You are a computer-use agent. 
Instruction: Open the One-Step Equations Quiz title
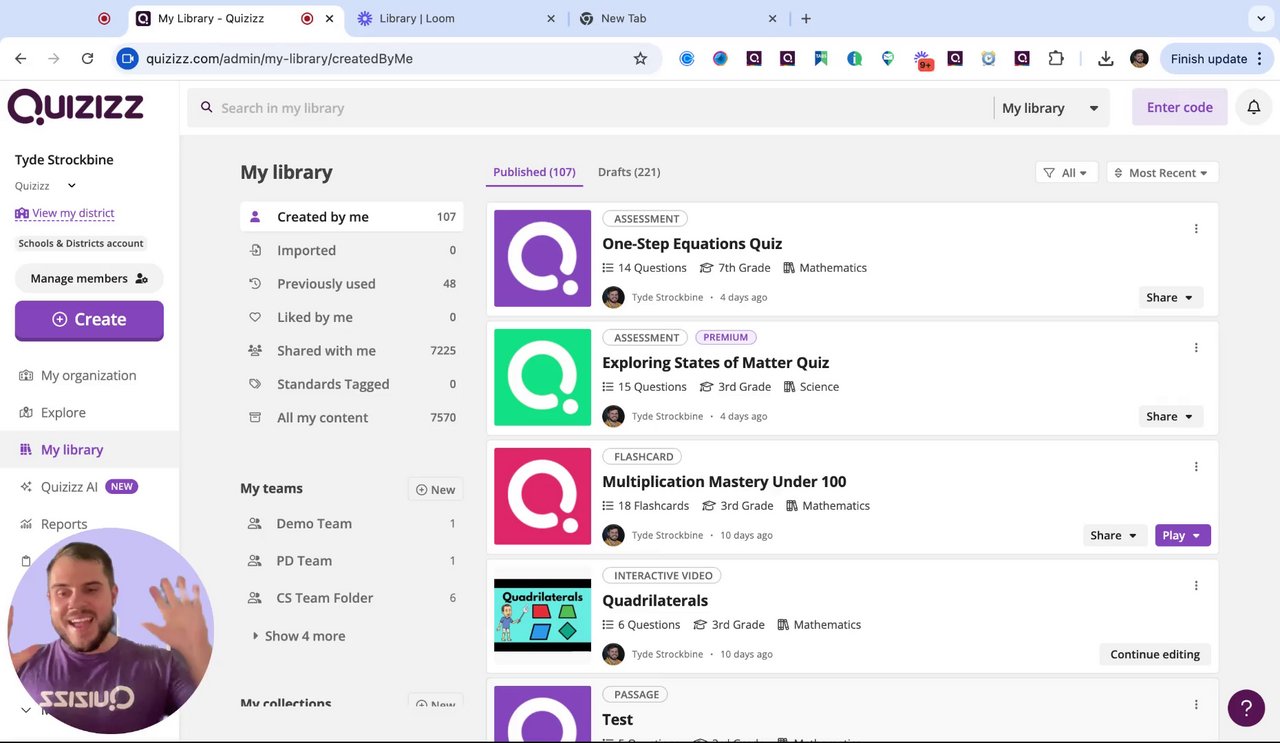(692, 244)
